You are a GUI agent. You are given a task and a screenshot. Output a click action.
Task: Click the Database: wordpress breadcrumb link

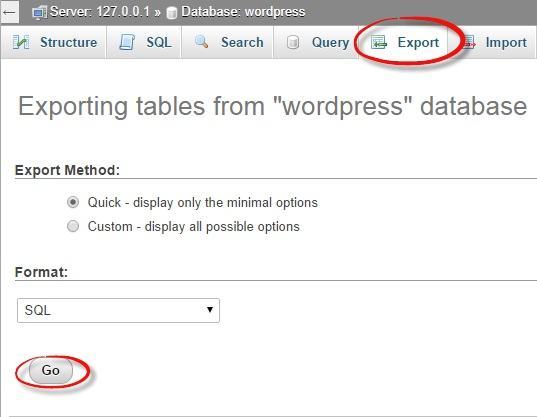(243, 12)
